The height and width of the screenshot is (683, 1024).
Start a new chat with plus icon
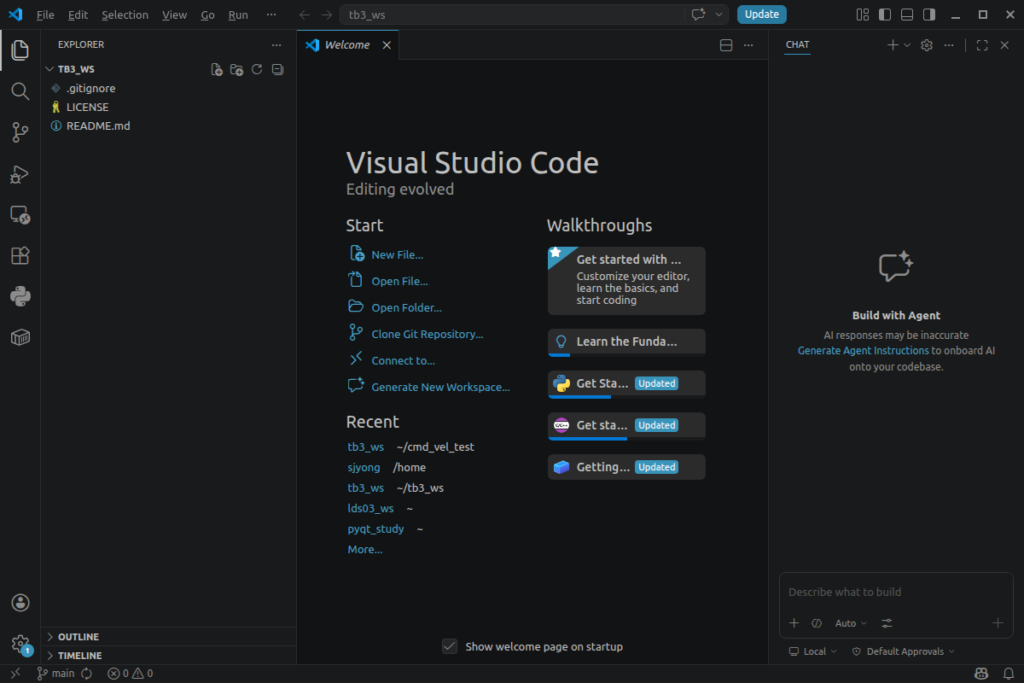tap(892, 45)
